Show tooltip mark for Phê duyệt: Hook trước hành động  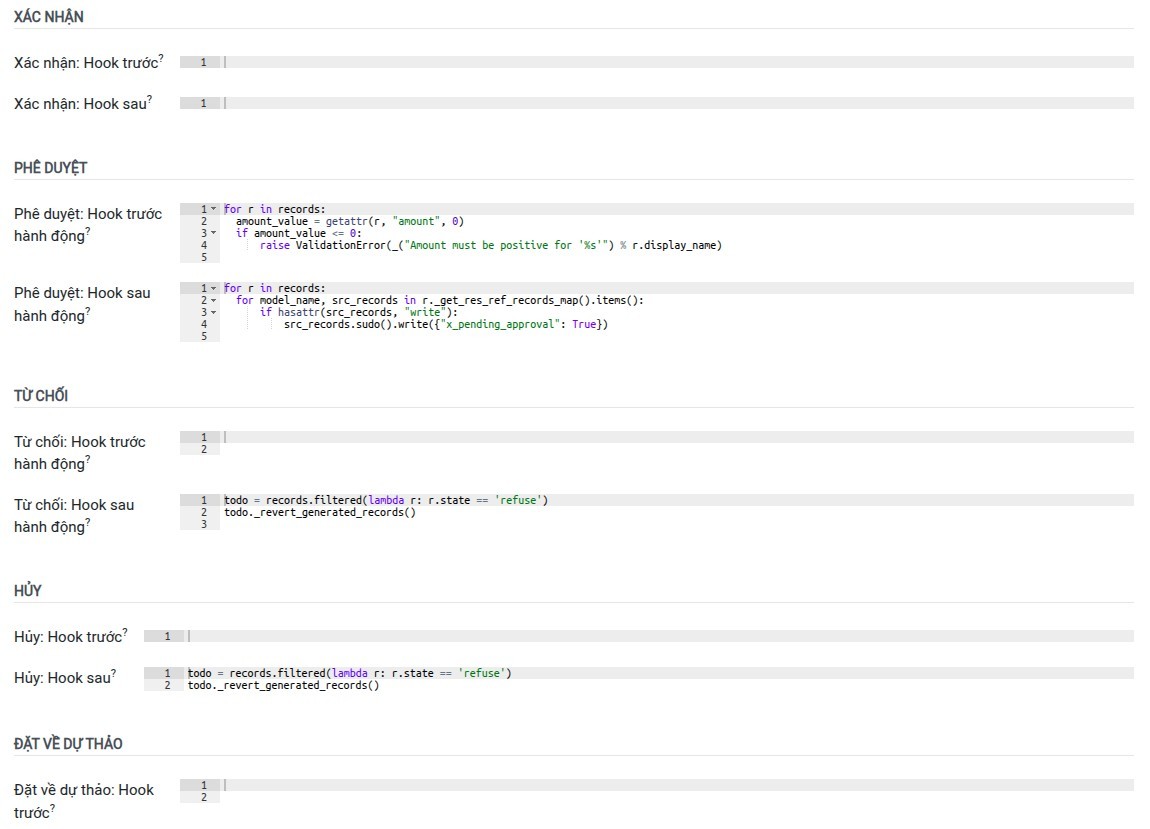(x=88, y=230)
